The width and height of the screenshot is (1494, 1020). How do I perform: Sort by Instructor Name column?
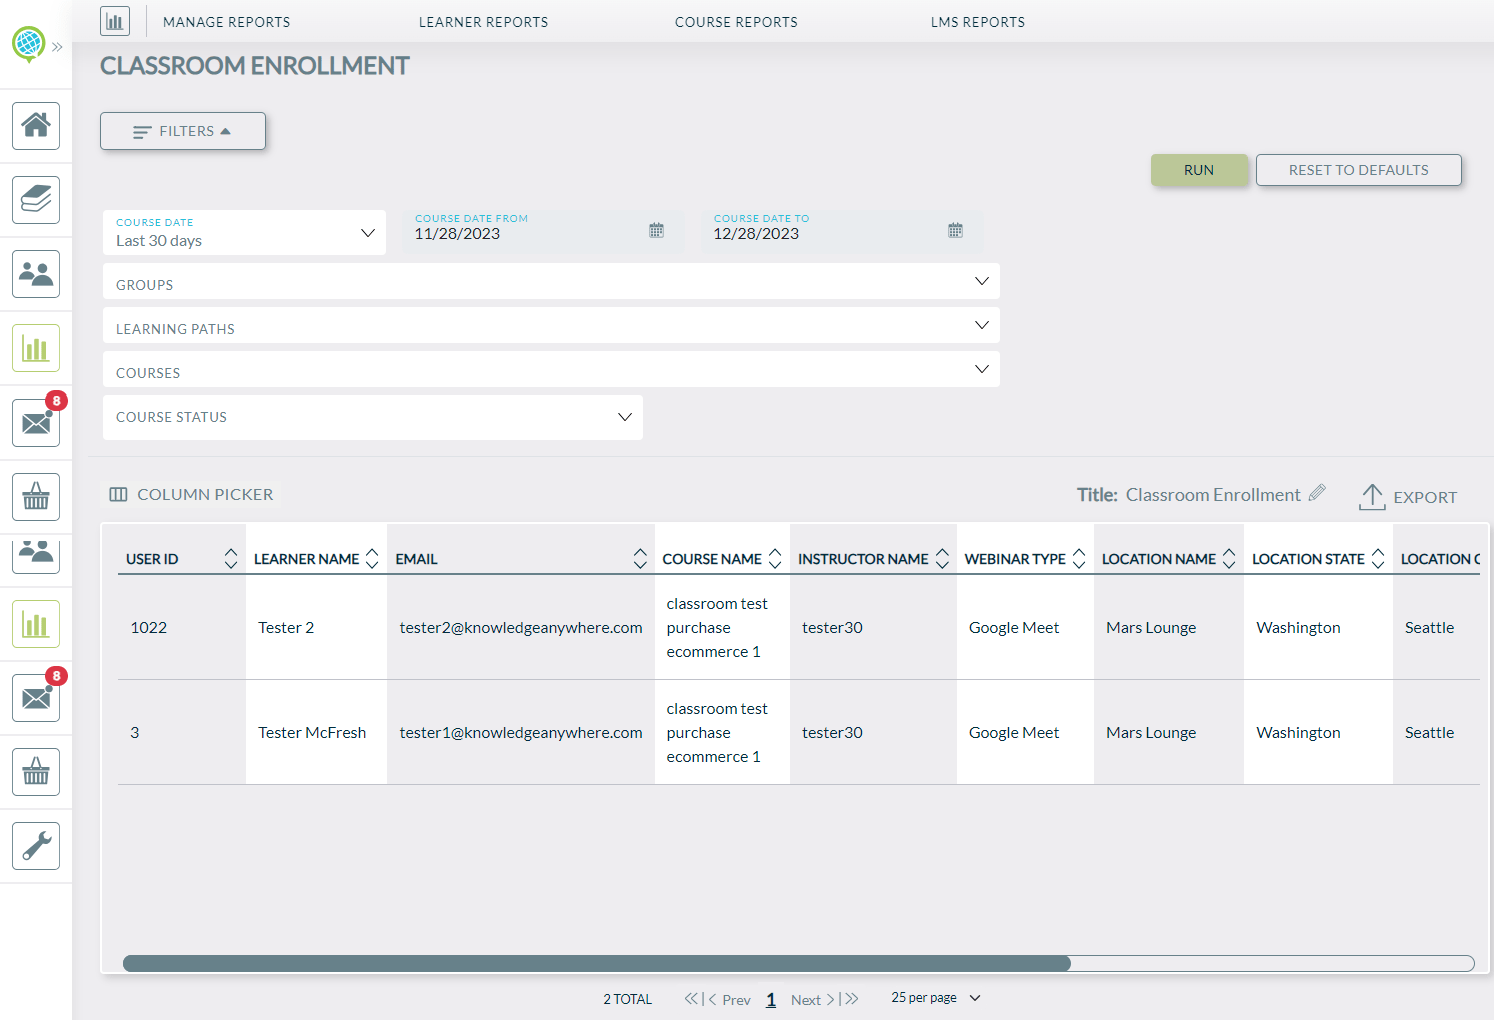941,558
